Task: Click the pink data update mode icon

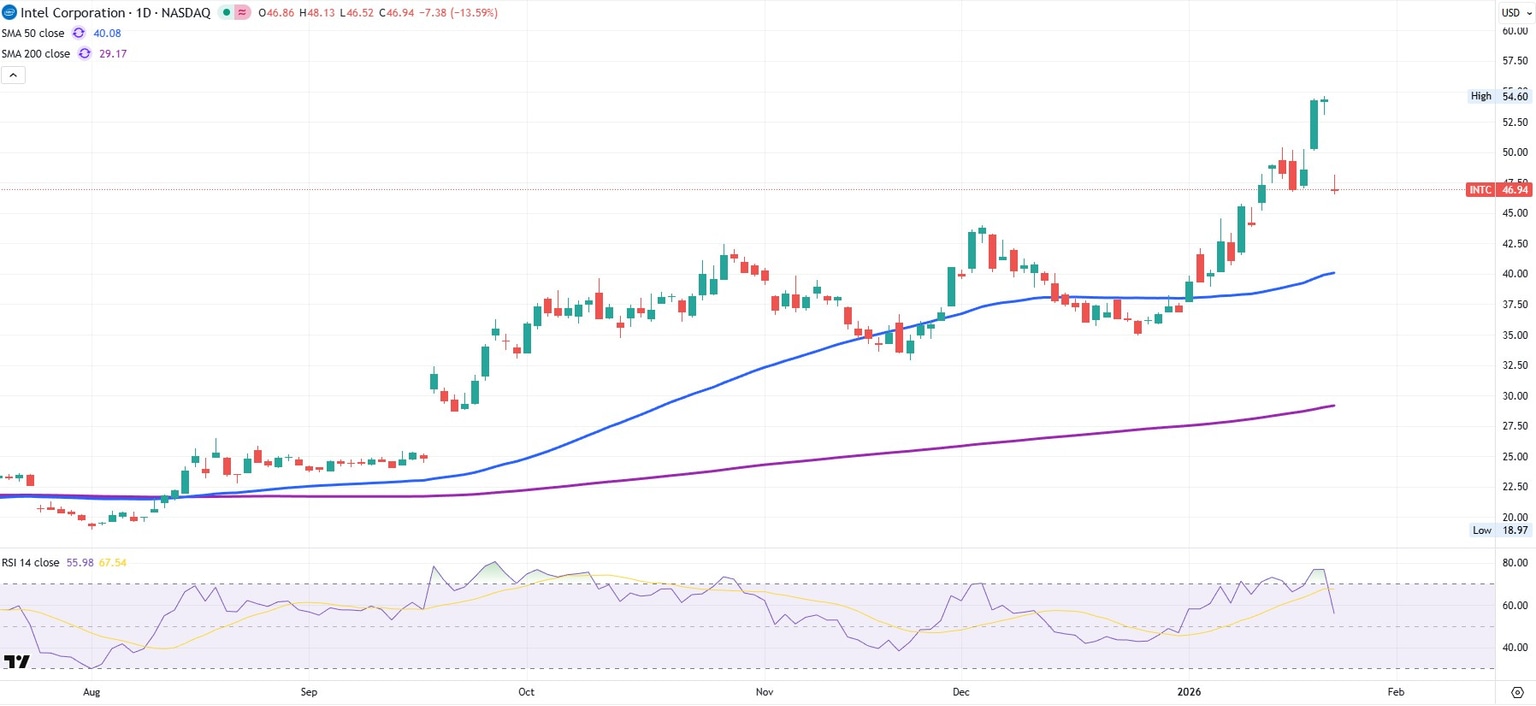Action: pyautogui.click(x=242, y=13)
